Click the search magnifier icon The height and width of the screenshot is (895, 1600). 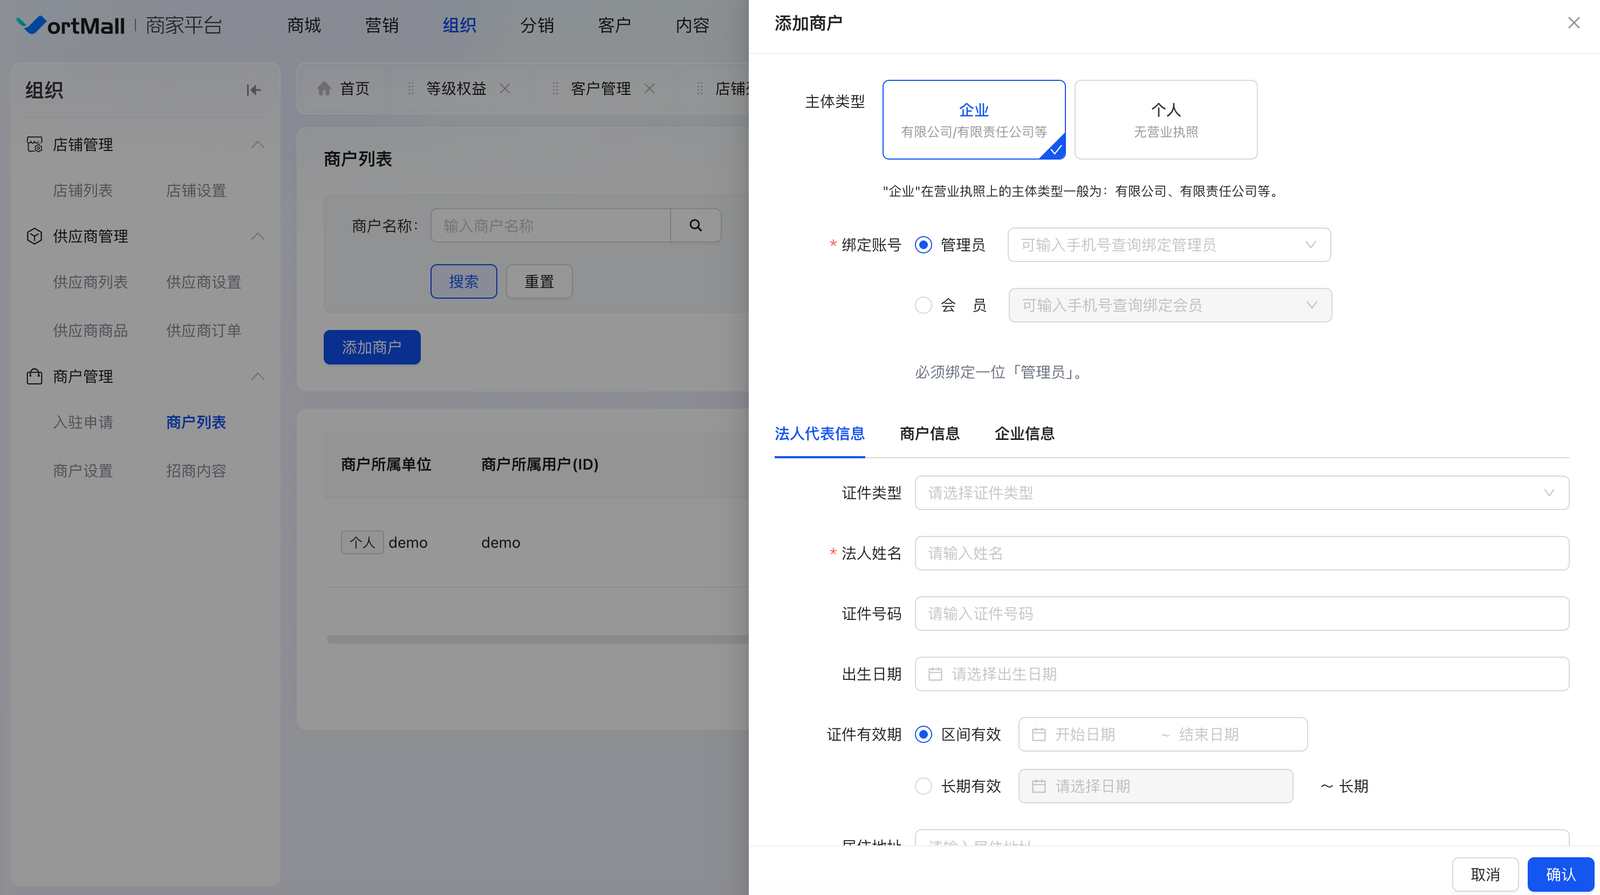click(696, 226)
